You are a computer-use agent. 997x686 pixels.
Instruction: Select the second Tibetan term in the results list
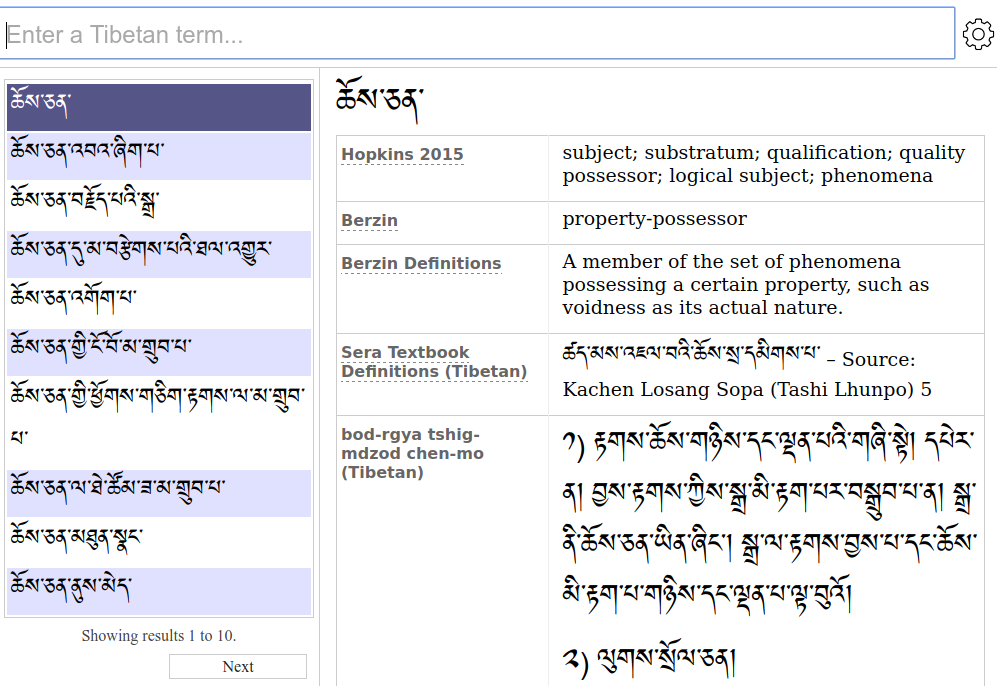(158, 153)
